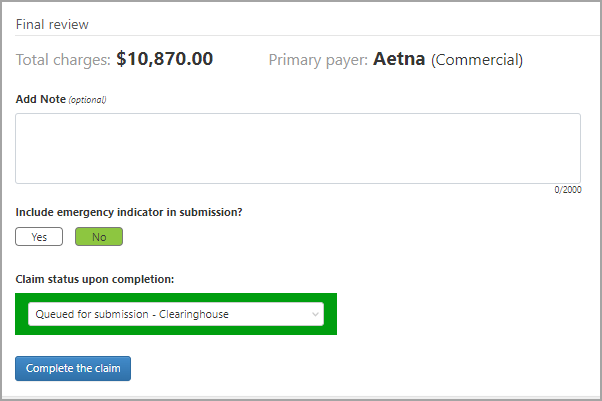Click inside the Add Note text area
Image resolution: width=602 pixels, height=401 pixels.
(x=297, y=148)
